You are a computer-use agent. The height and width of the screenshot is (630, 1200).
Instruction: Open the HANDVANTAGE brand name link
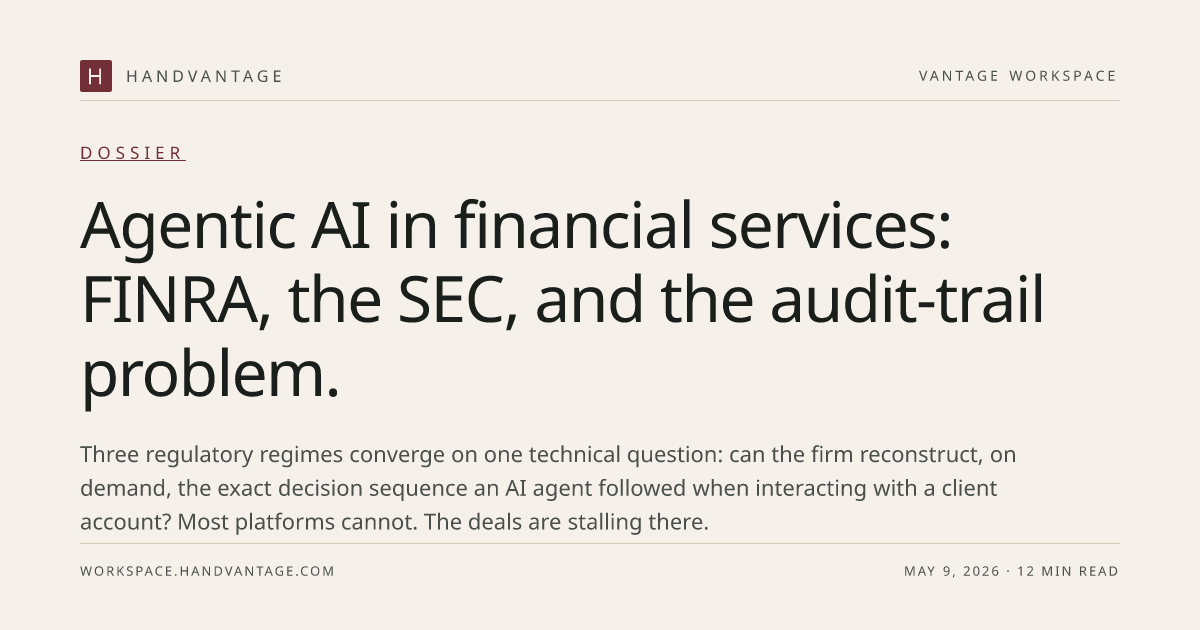point(205,76)
